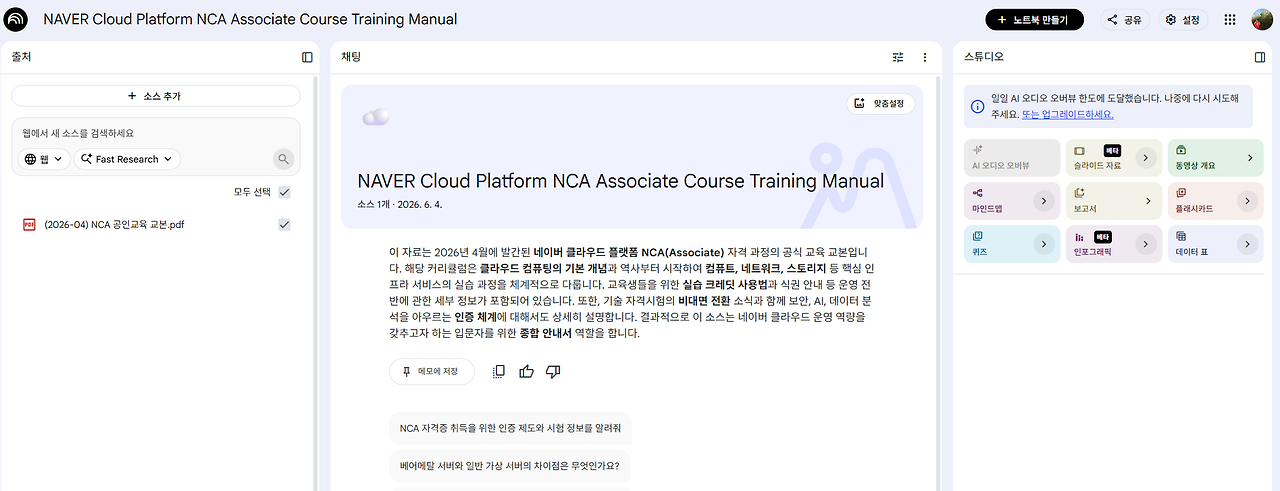1280x491 pixels.
Task: Select suggested question about 베어메탈 서버
Action: coord(510,465)
